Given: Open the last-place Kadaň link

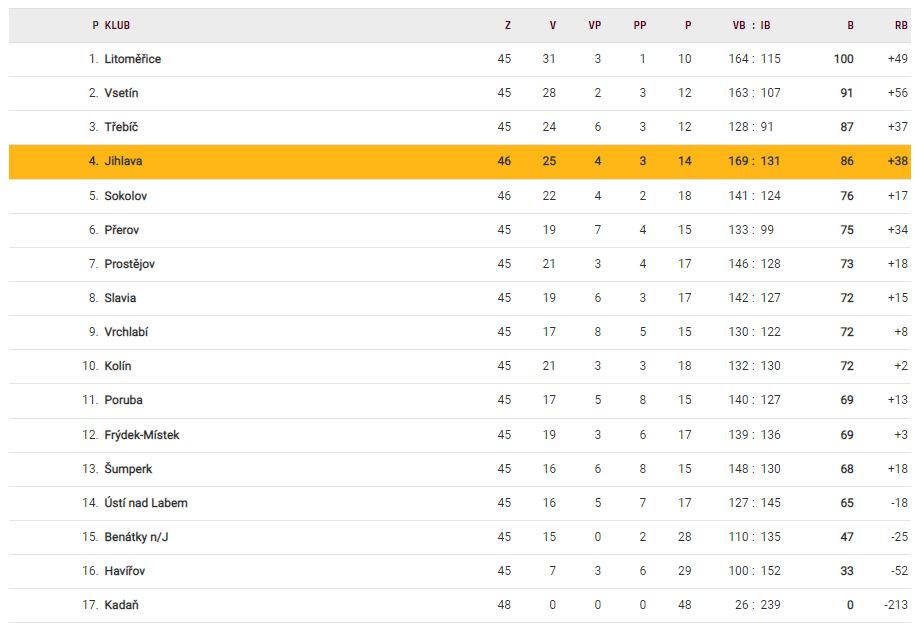Looking at the screenshot, I should click(x=120, y=605).
